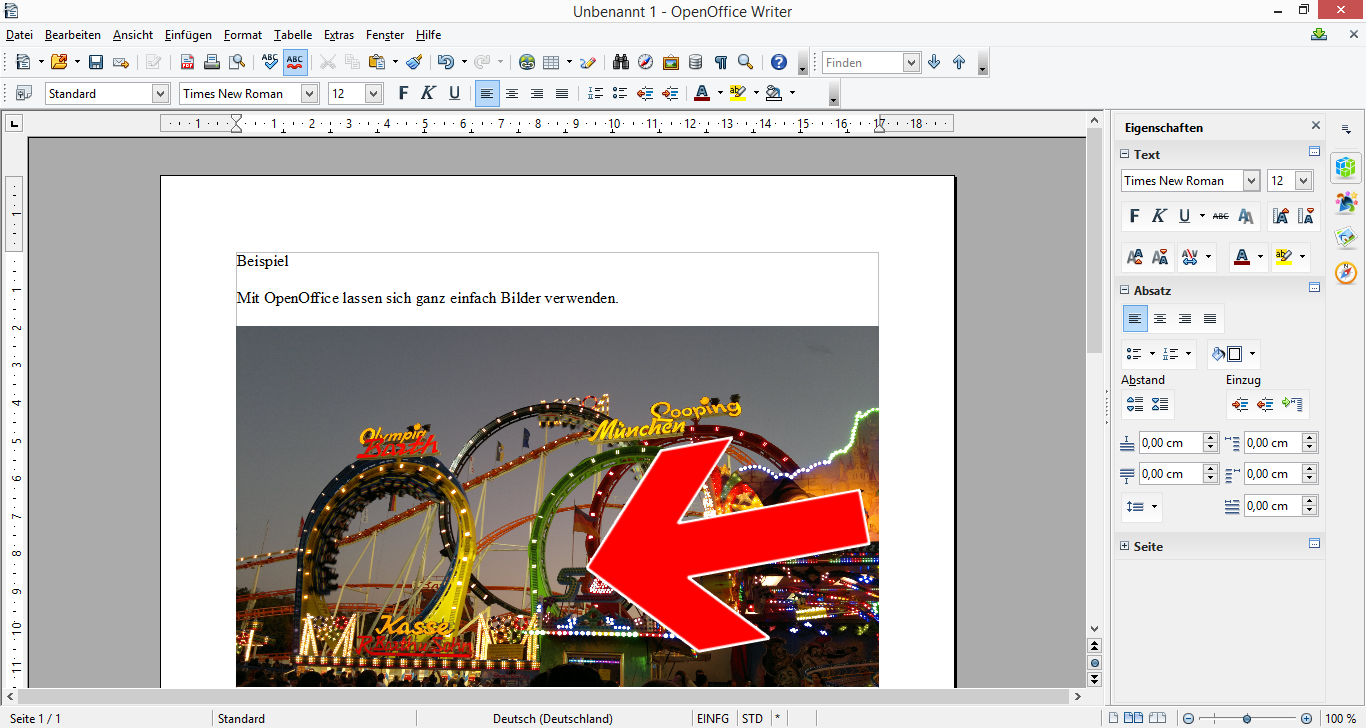Open the paragraph style dropdown
Screen dimensions: 1366x728
click(160, 93)
